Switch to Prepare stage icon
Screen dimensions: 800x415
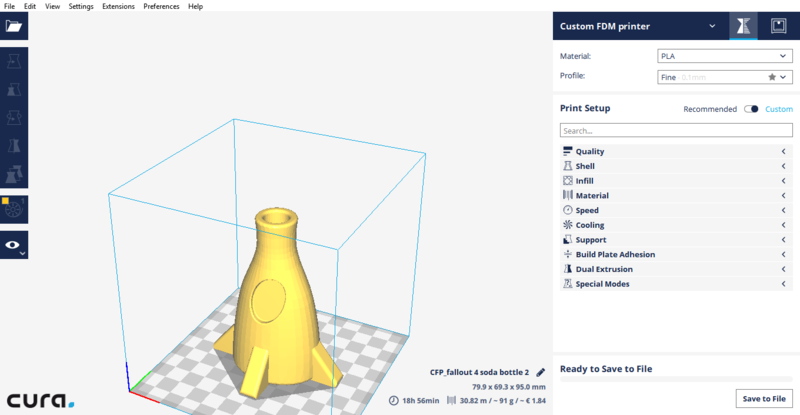coord(743,26)
